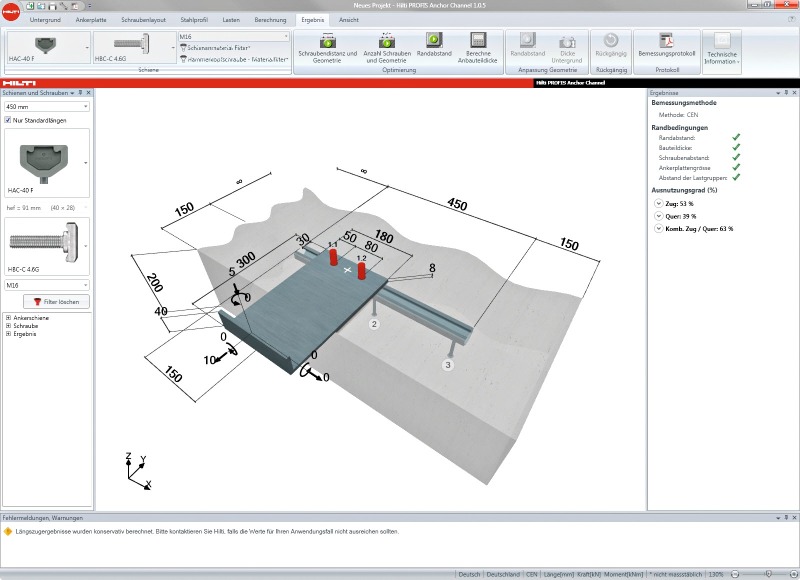Open HAC-40 F ribbon gallery dropdown

click(87, 47)
